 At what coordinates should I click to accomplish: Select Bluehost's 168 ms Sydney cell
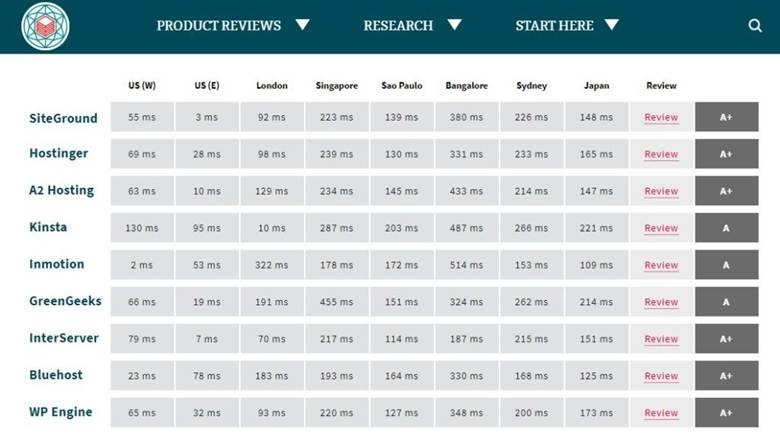tap(531, 375)
